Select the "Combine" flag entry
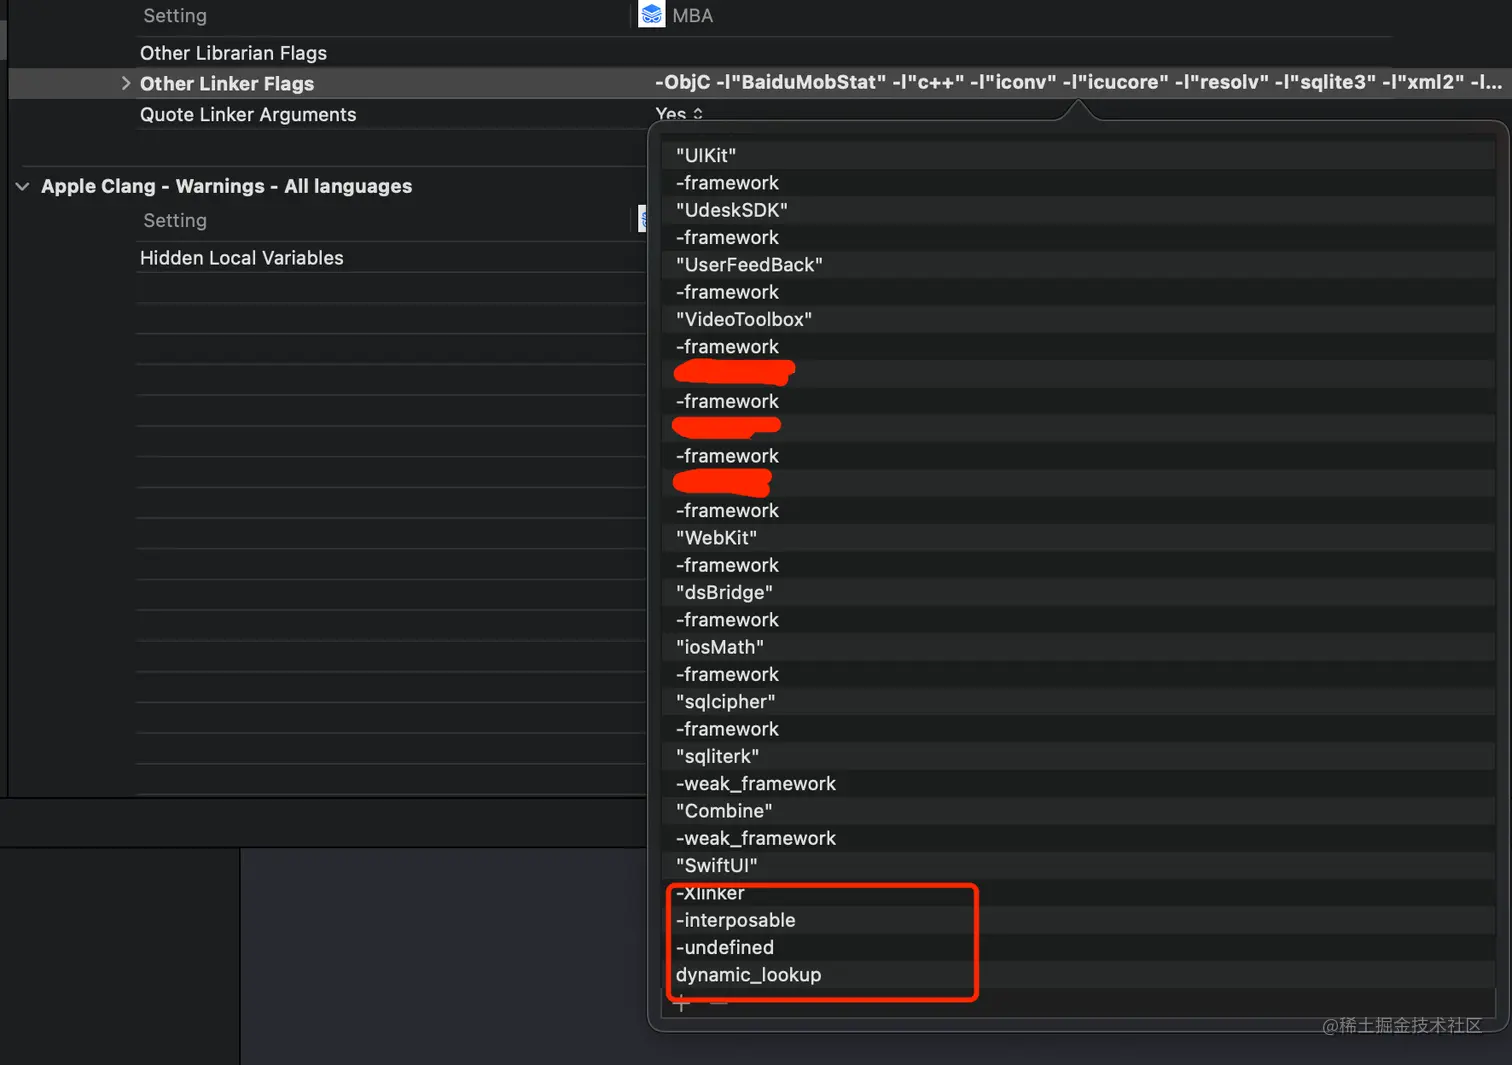Viewport: 1512px width, 1065px height. point(1078,811)
